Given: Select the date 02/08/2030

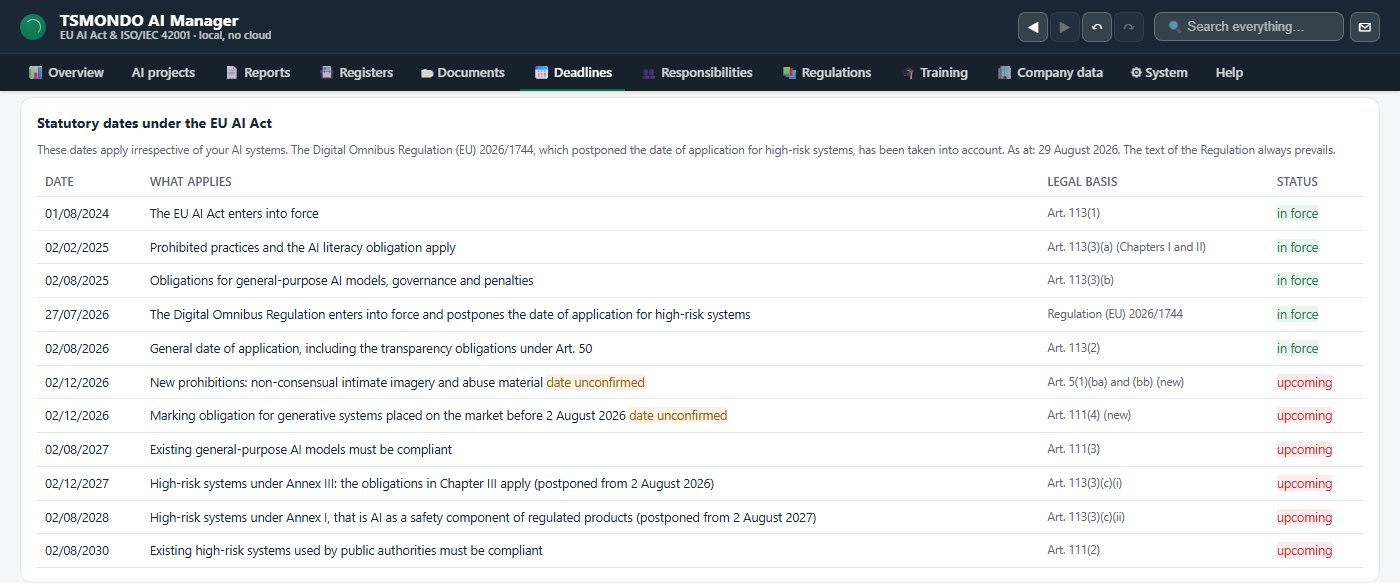Looking at the screenshot, I should click(x=77, y=550).
